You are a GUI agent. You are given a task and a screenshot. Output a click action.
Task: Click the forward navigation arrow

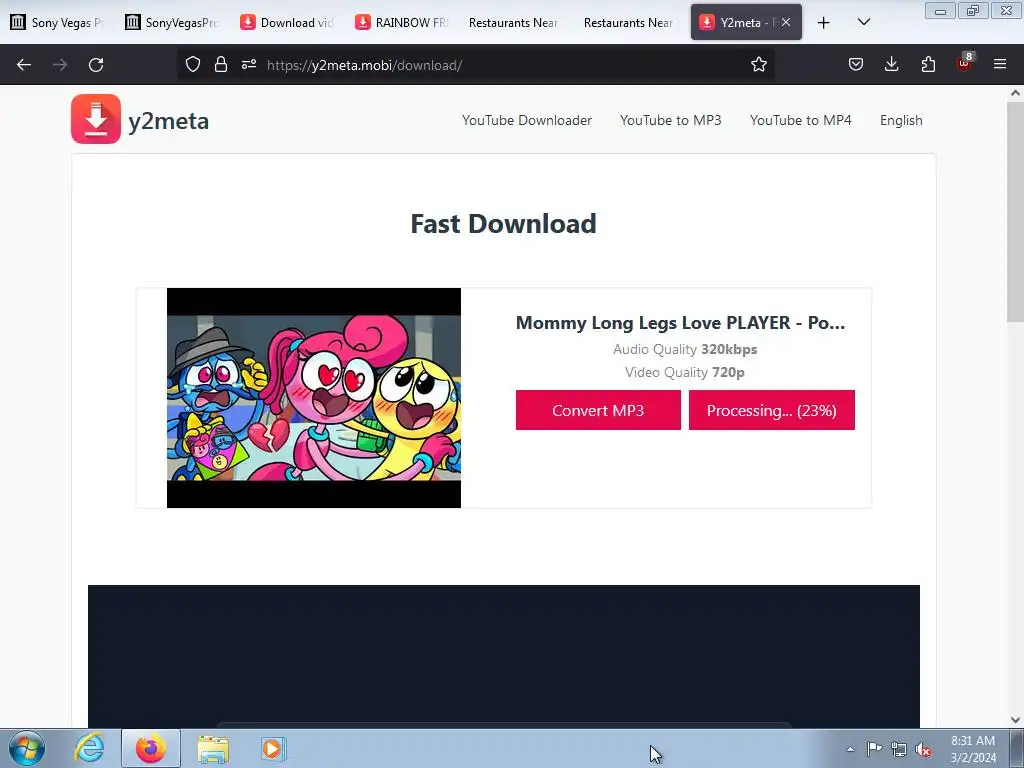[x=60, y=65]
